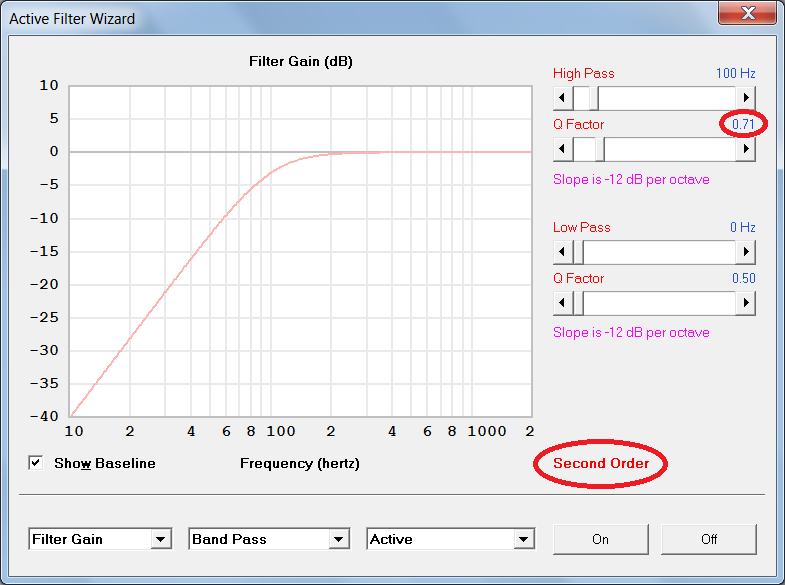This screenshot has height=585, width=785.
Task: Click the filter gain response graph
Action: (300, 251)
